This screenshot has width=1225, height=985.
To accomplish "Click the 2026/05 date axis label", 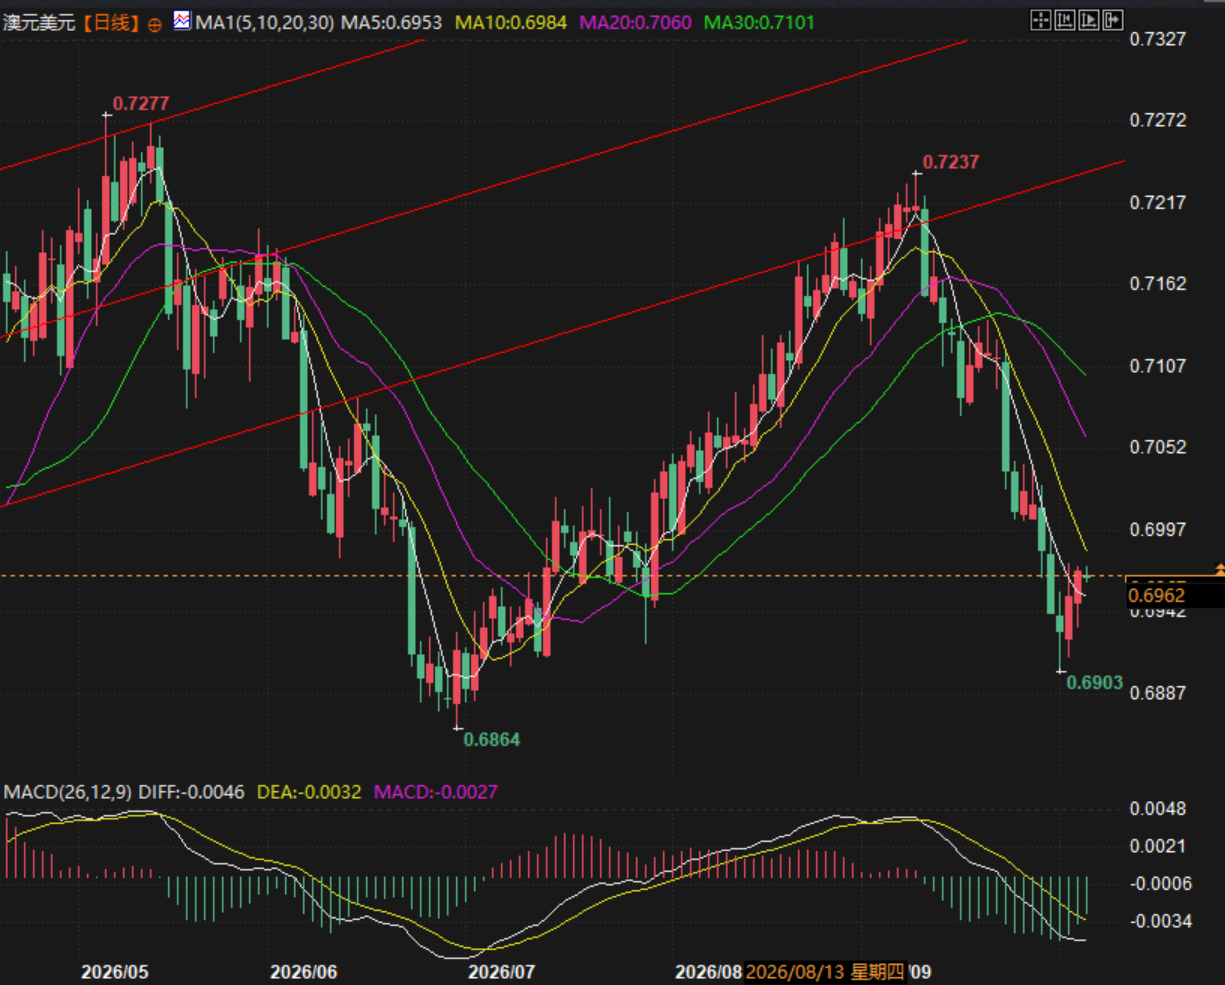I will 114,972.
